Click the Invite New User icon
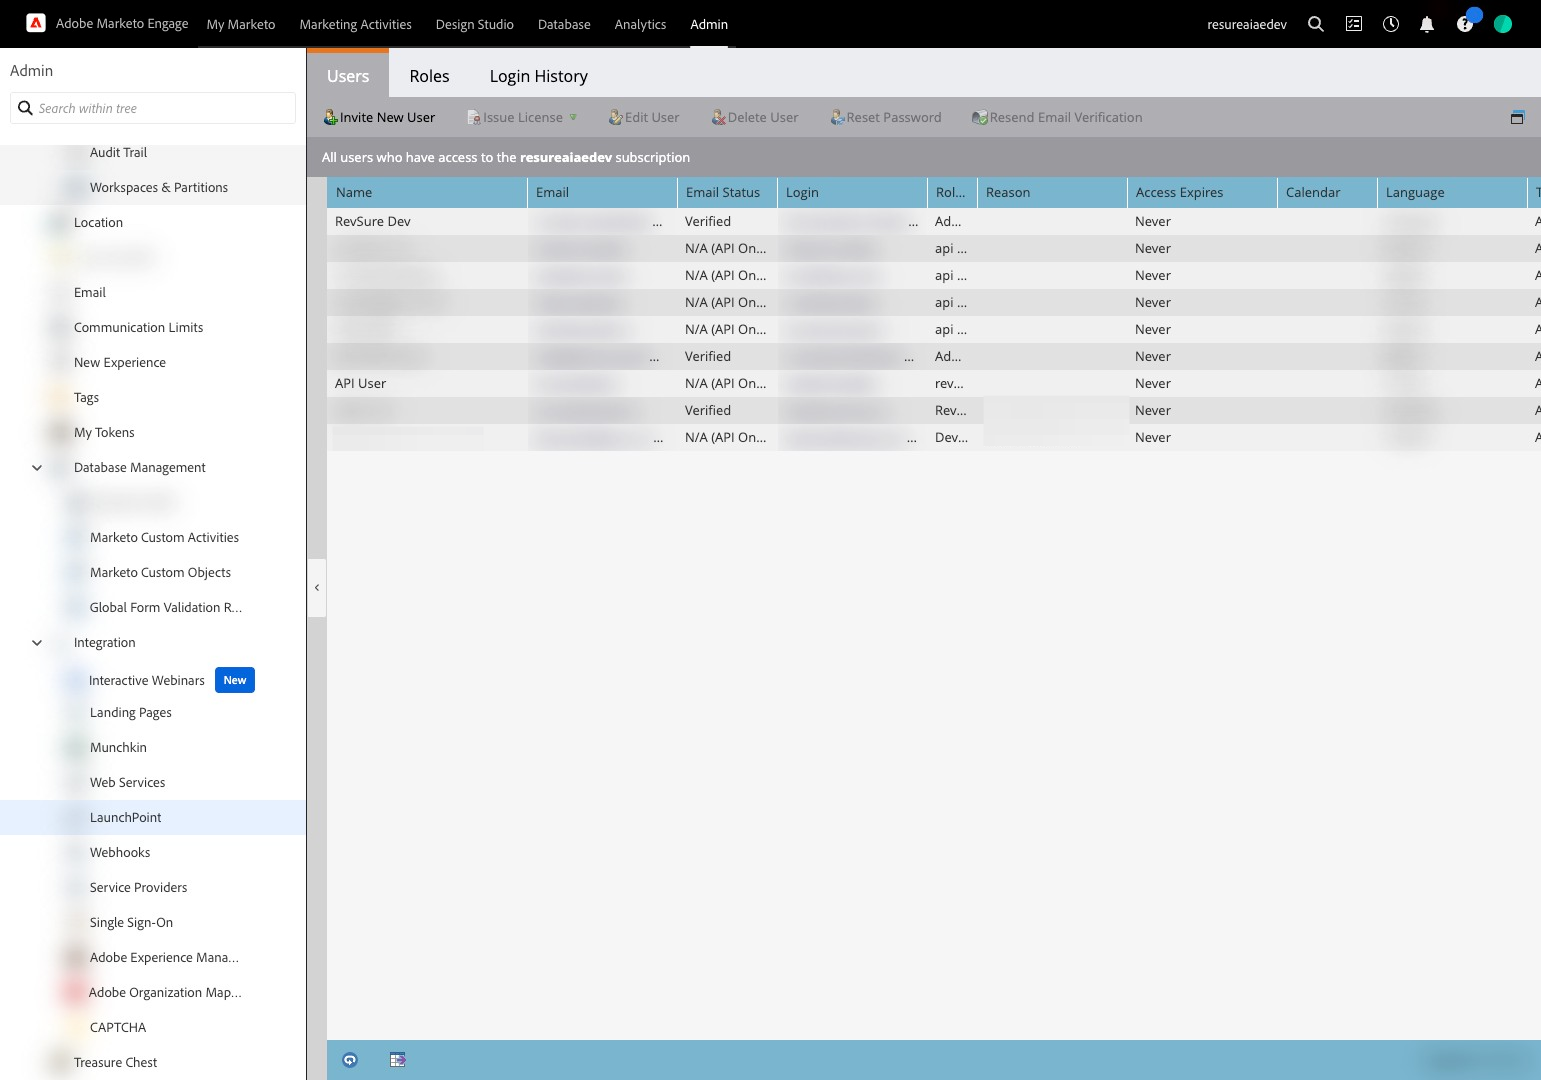Viewport: 1541px width, 1080px height. point(331,117)
